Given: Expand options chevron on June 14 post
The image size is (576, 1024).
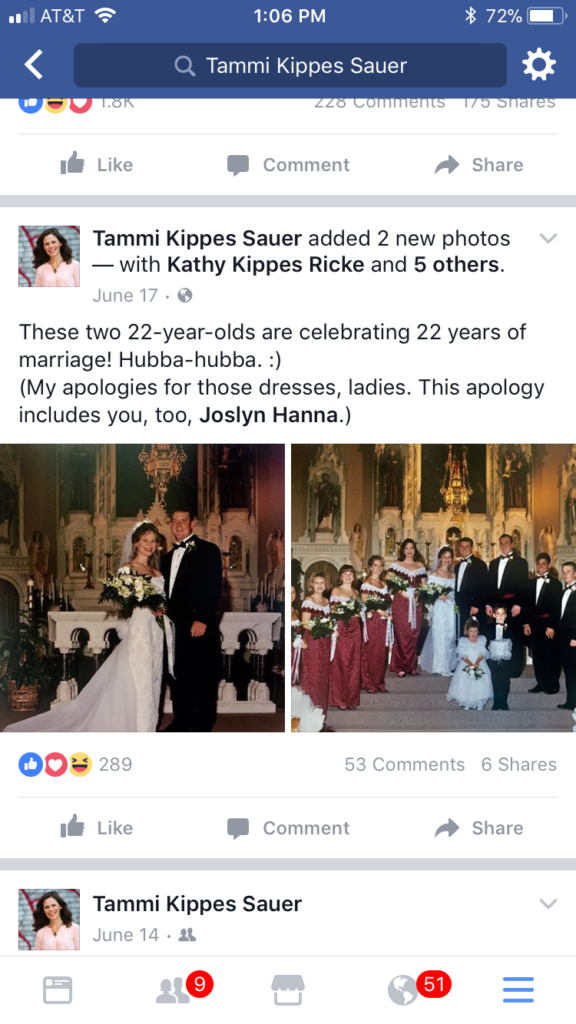Looking at the screenshot, I should (548, 904).
